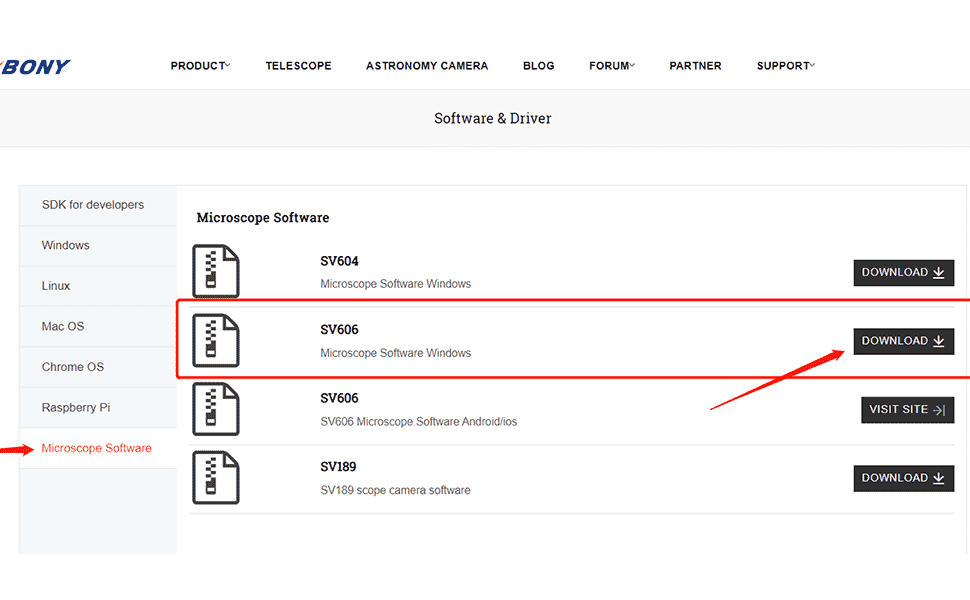Open the Raspberry Pi software category
This screenshot has width=970, height=600.
76,408
